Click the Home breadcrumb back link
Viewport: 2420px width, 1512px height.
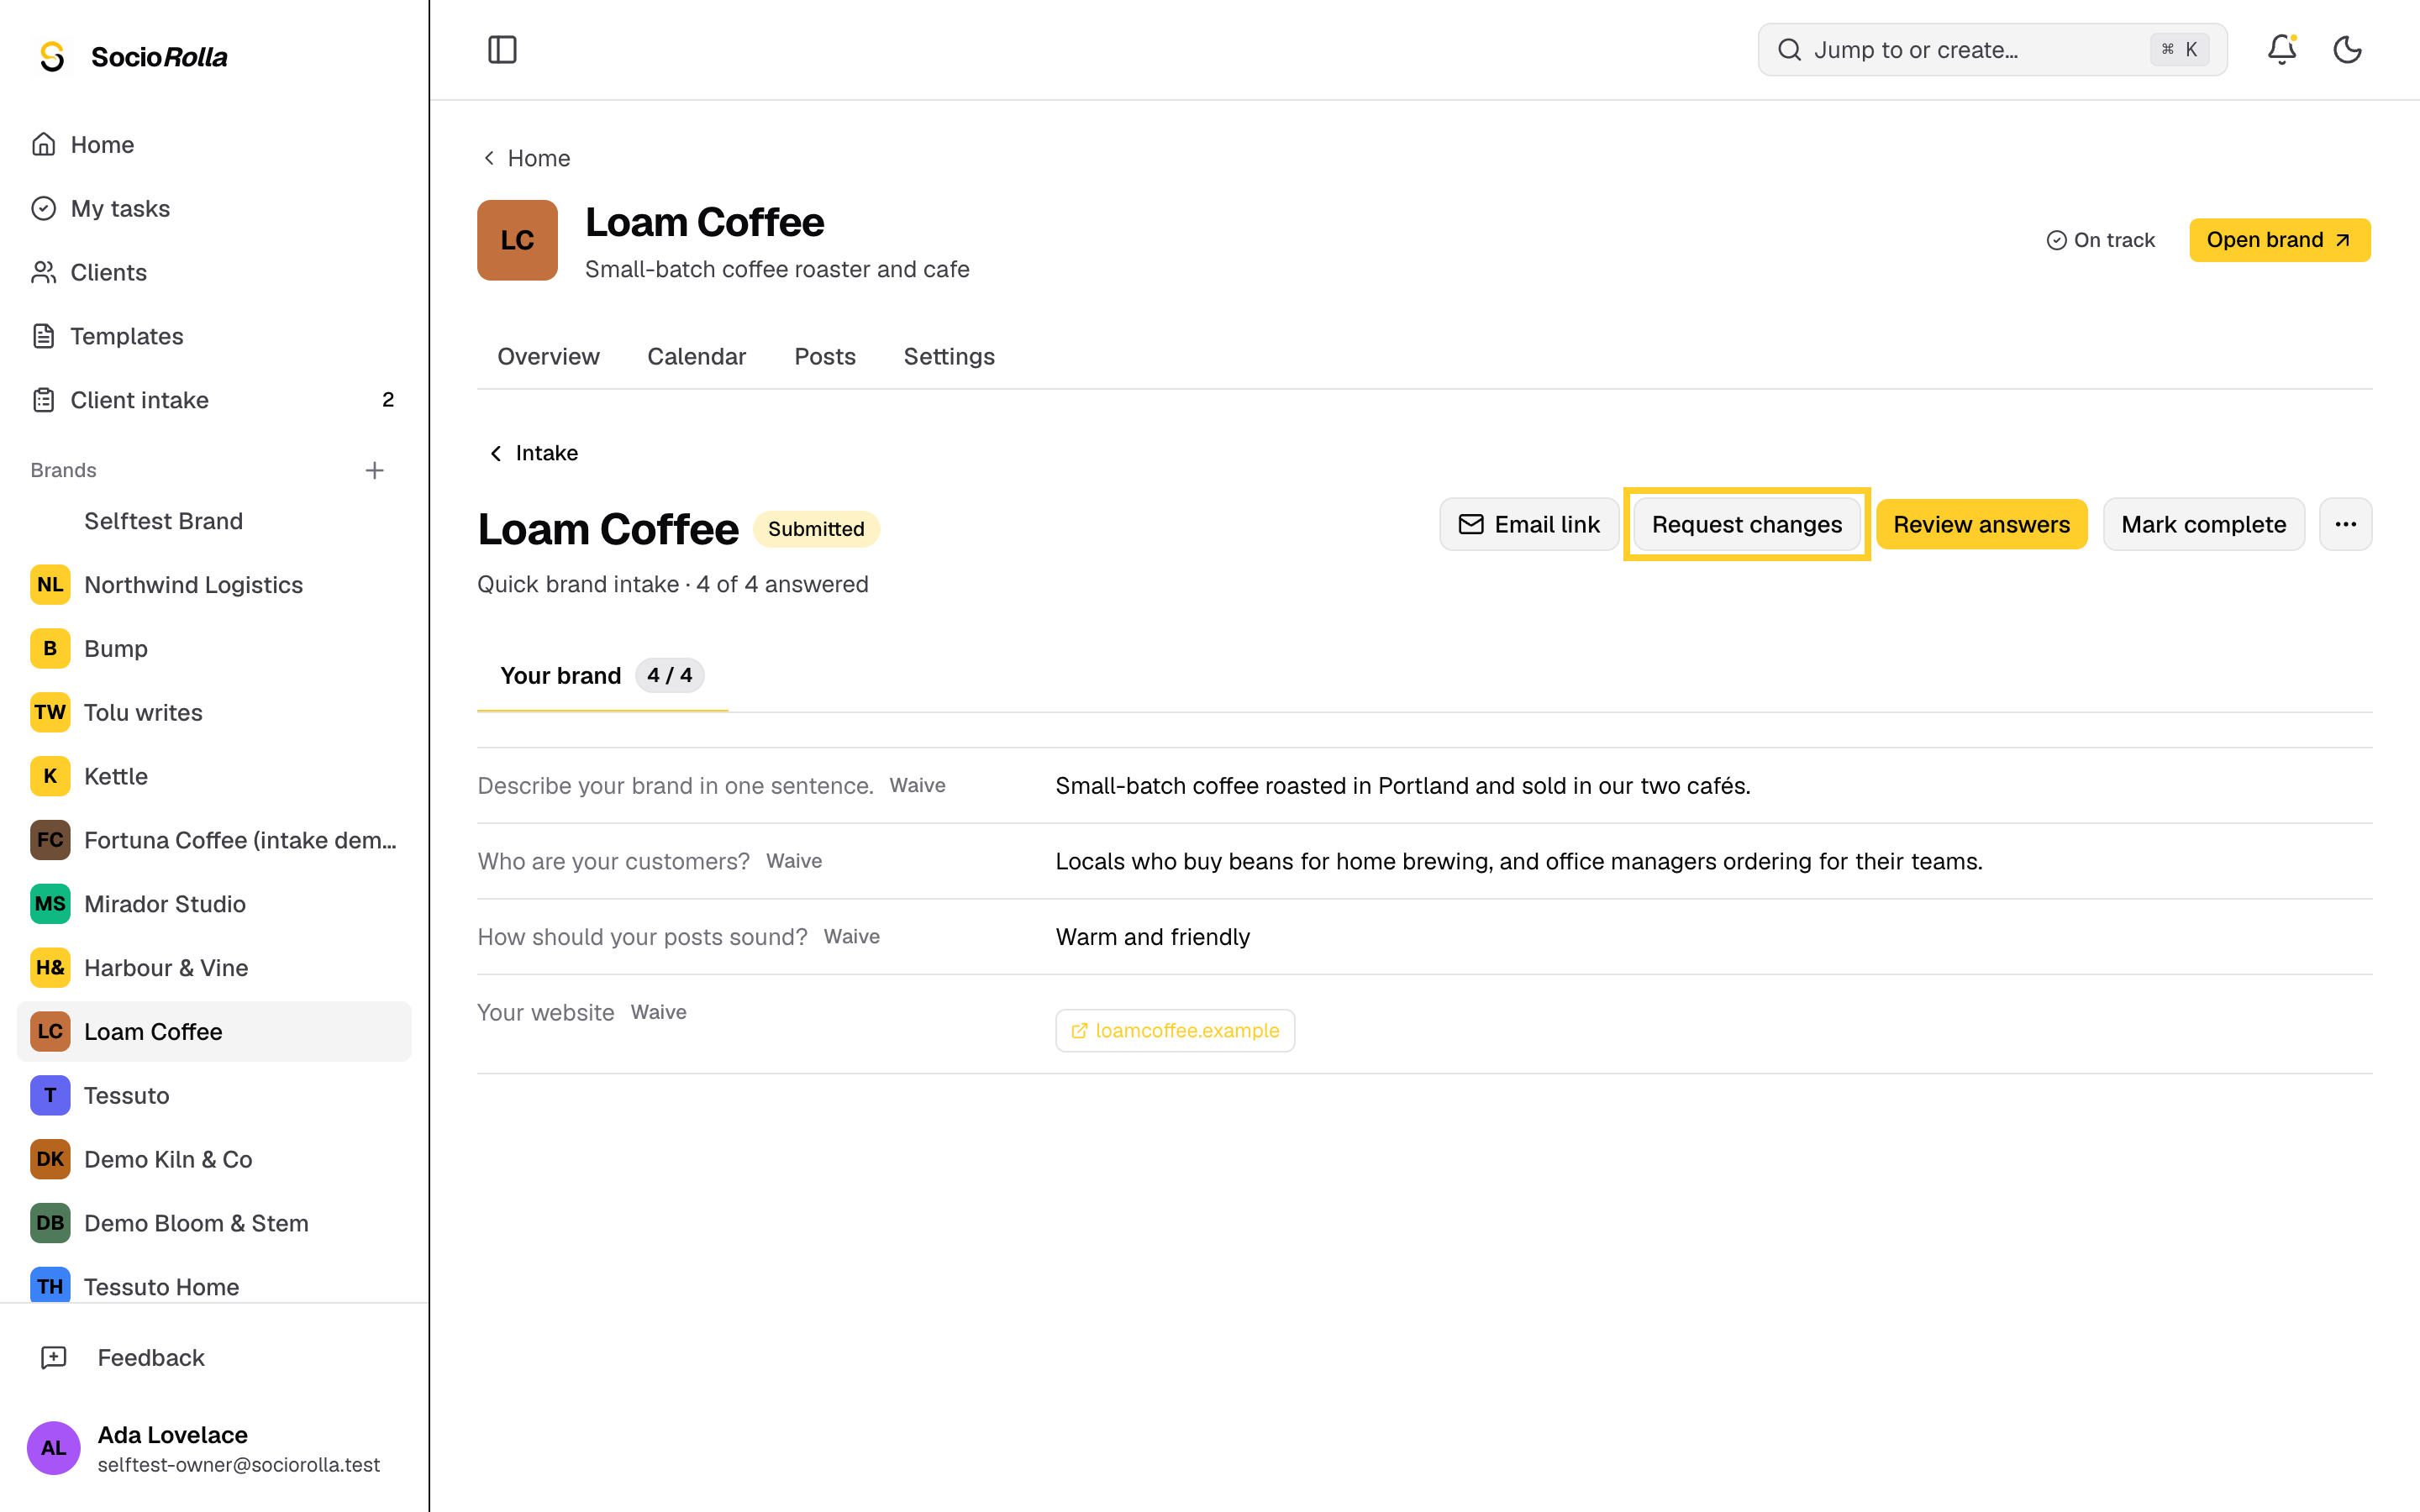(x=527, y=158)
